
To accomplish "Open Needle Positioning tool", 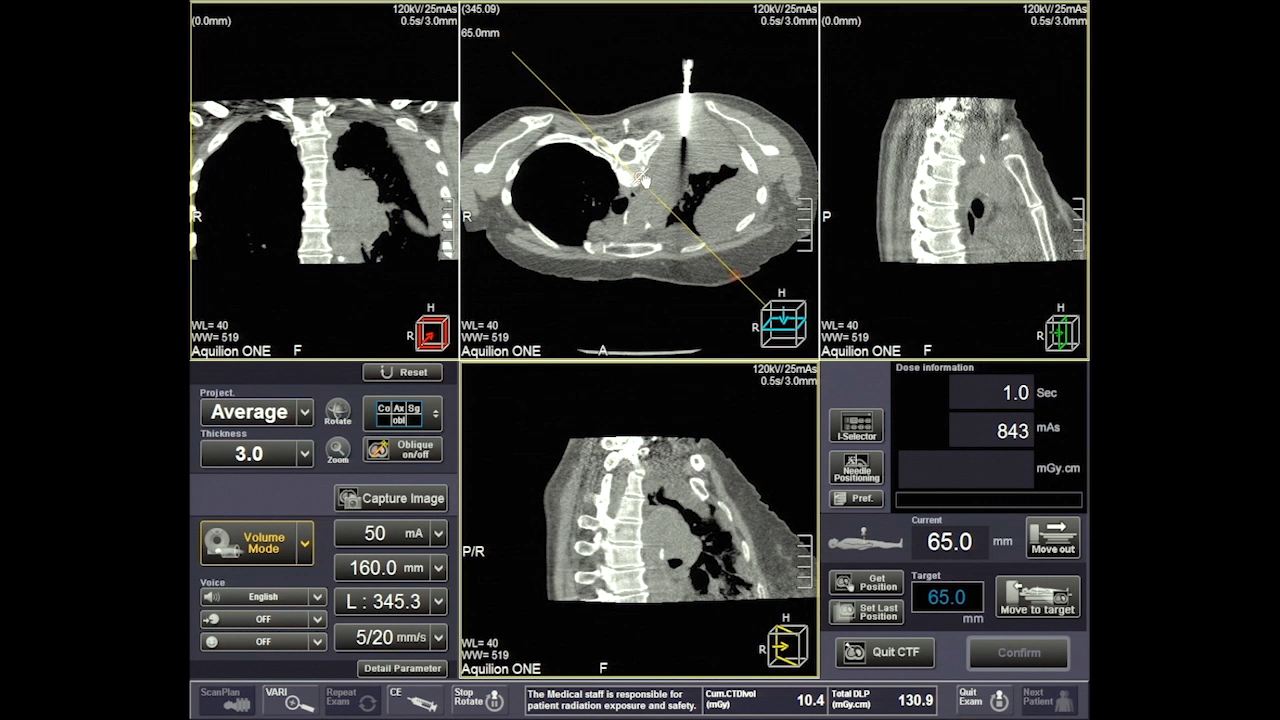I will [857, 468].
